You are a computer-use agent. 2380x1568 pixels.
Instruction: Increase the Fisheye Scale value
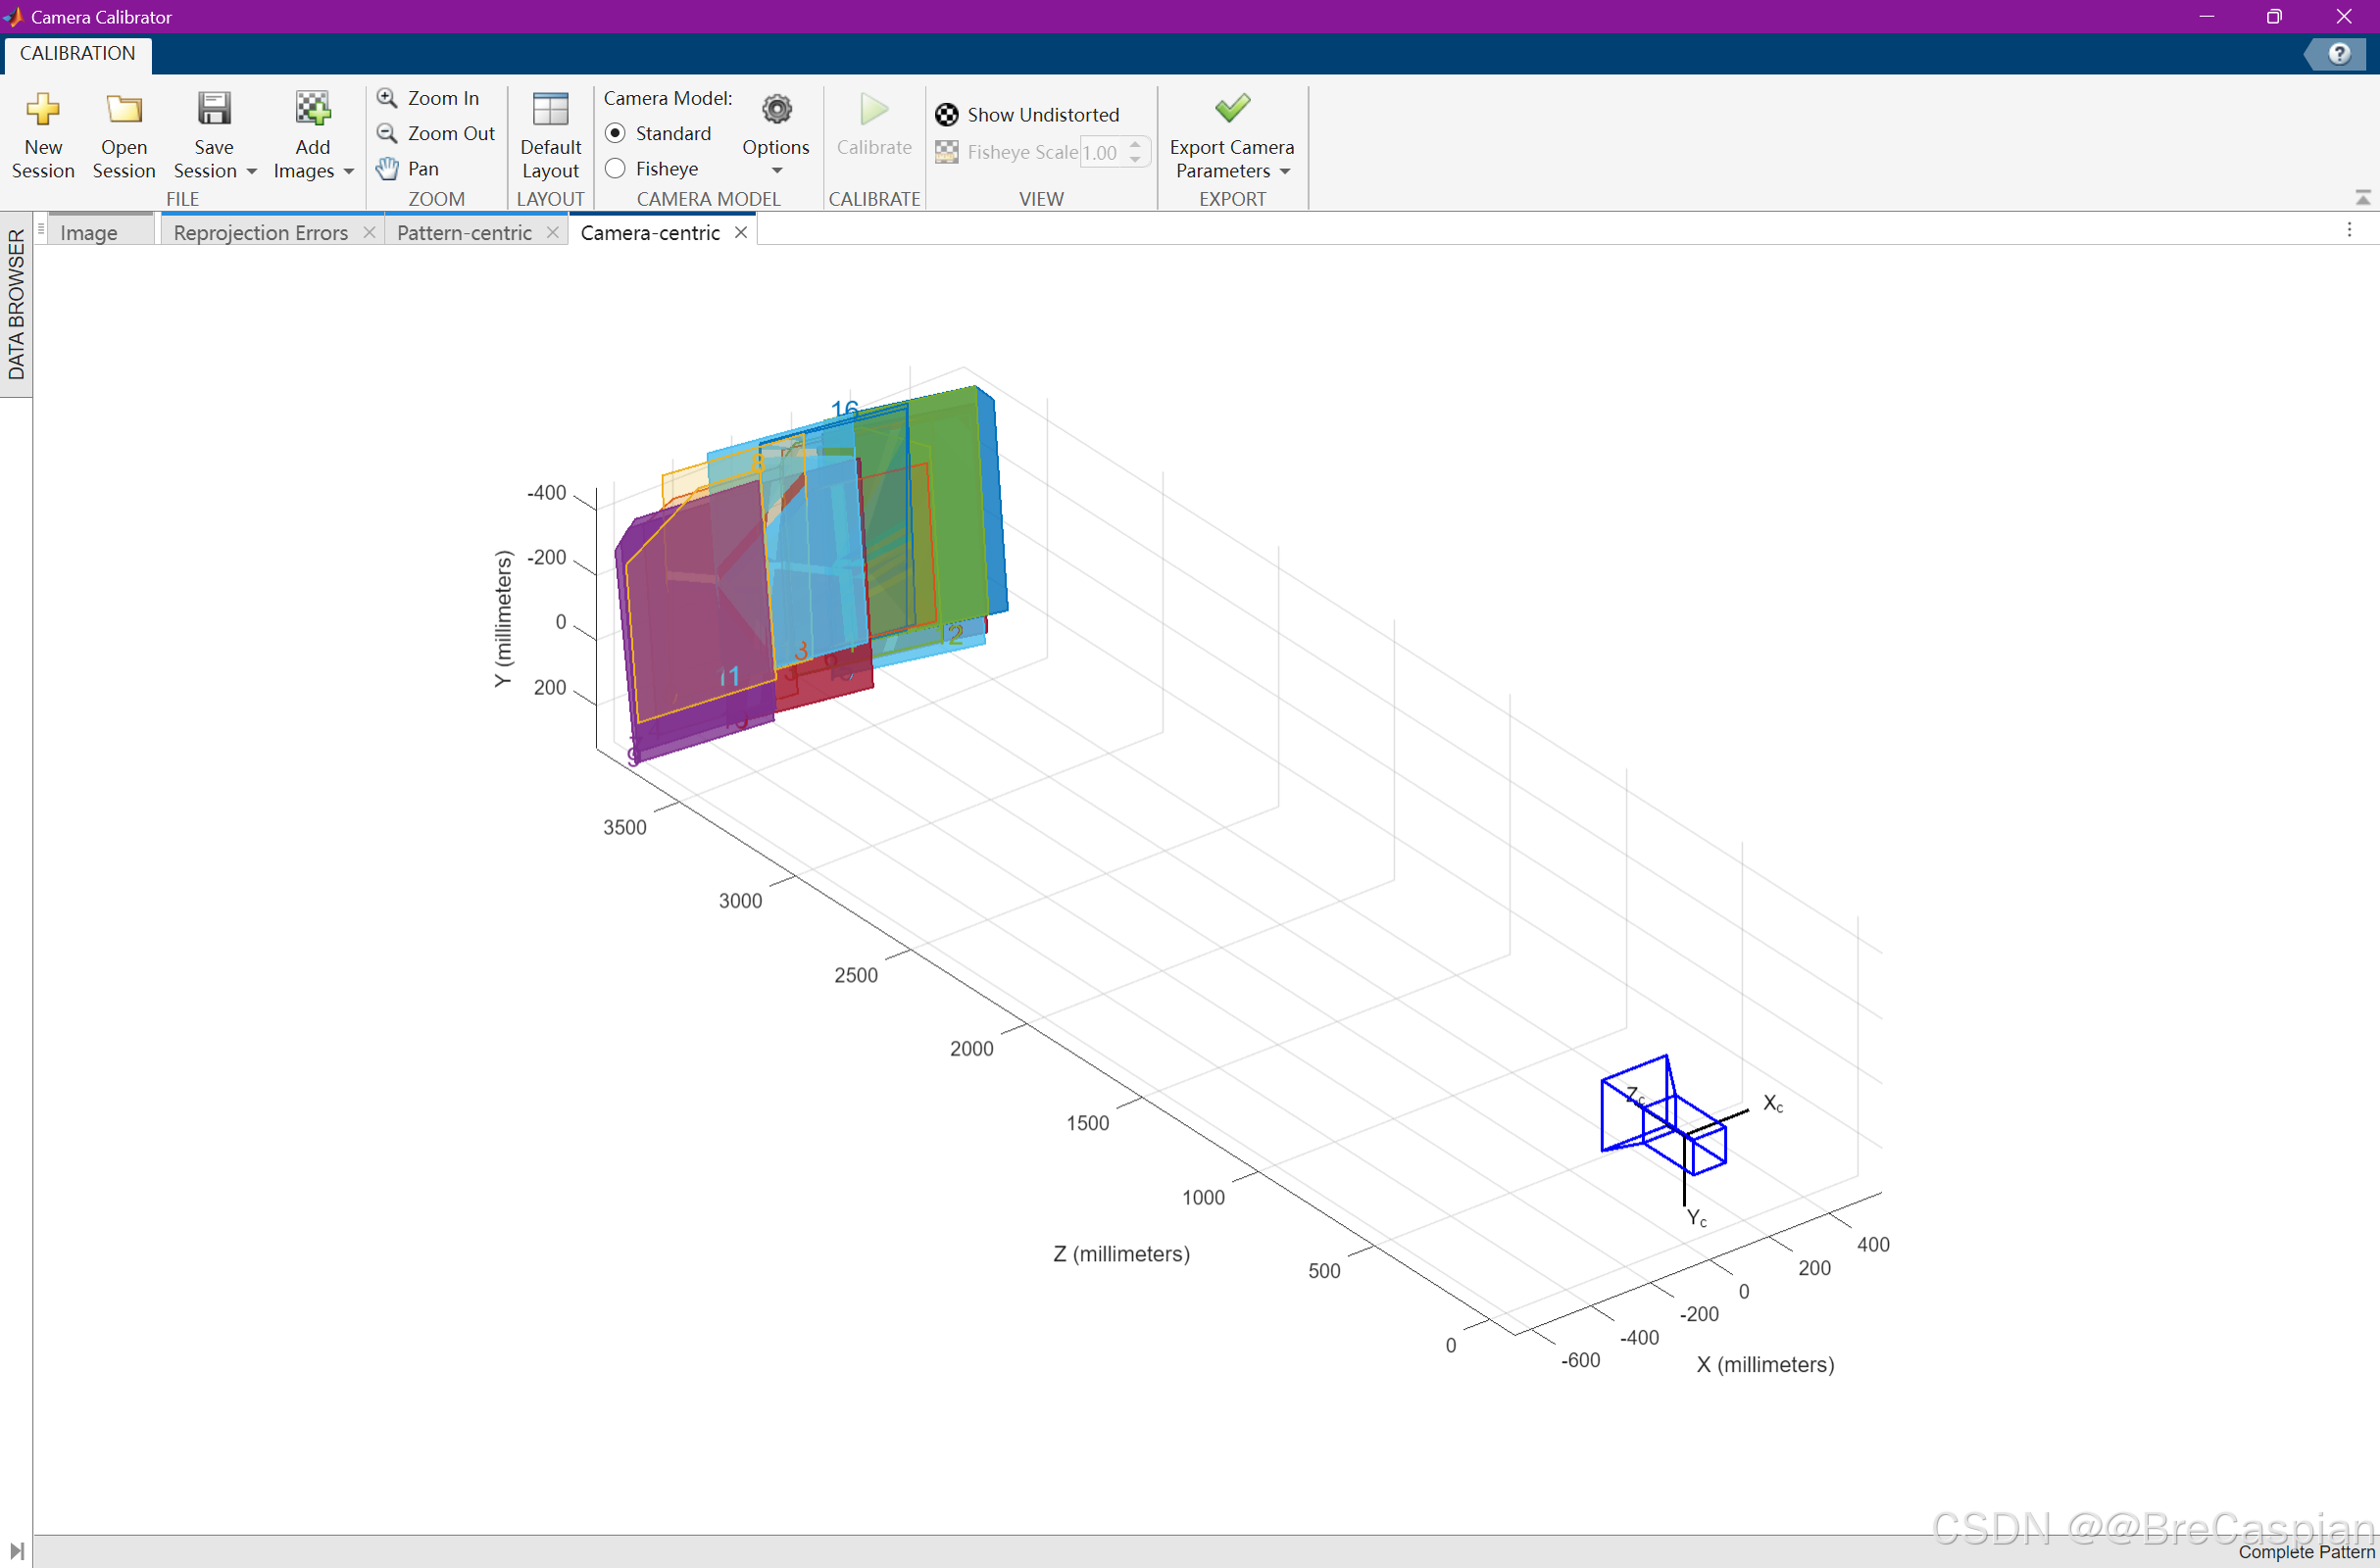click(x=1135, y=145)
